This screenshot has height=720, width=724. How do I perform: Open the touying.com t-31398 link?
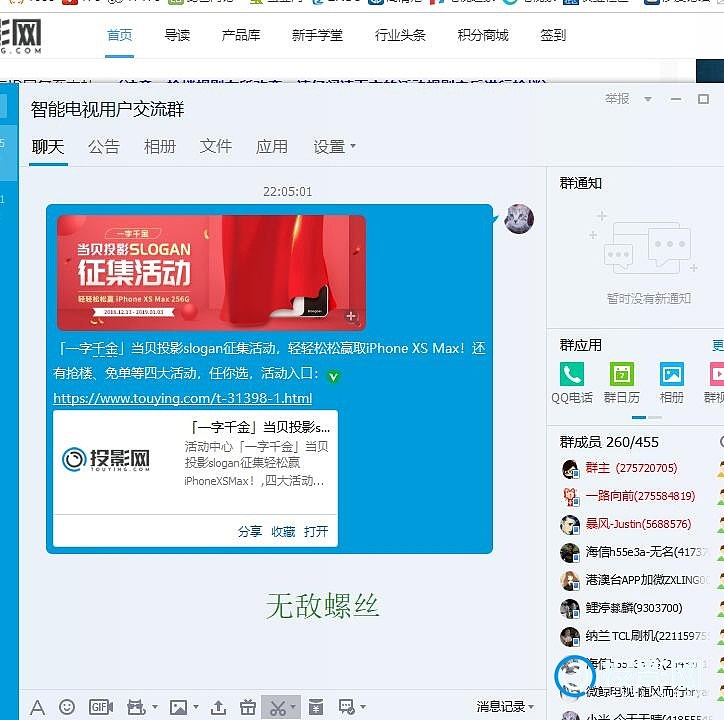click(183, 398)
